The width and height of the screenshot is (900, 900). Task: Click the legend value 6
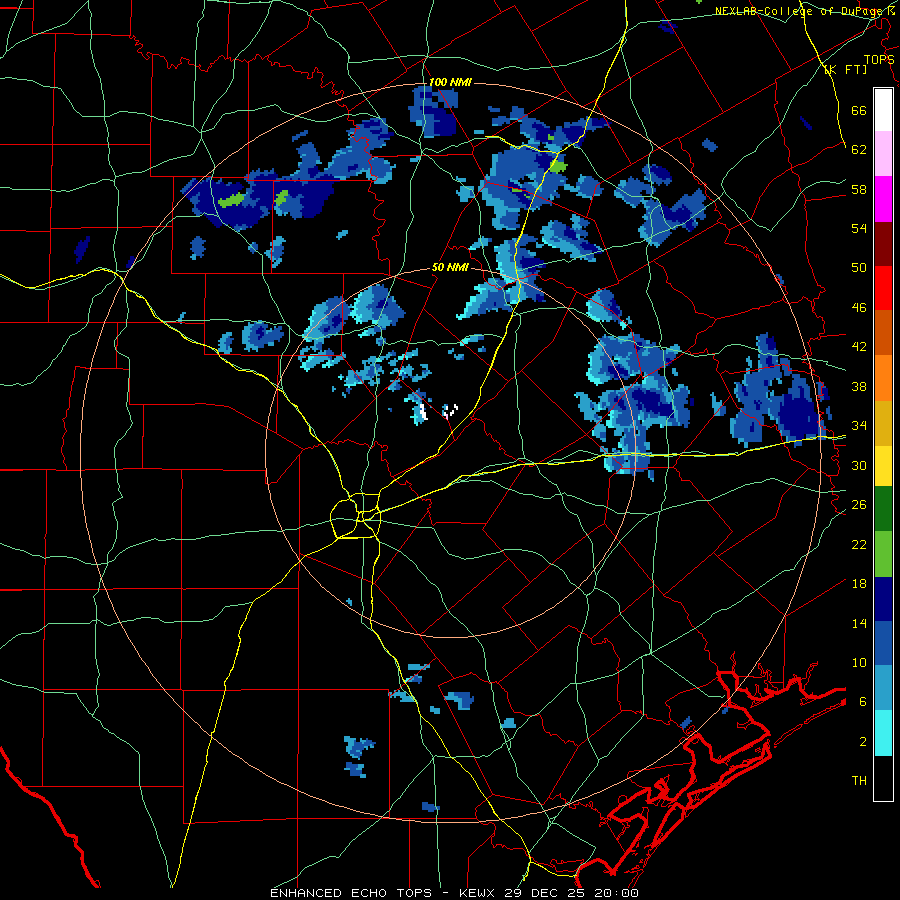pyautogui.click(x=863, y=701)
